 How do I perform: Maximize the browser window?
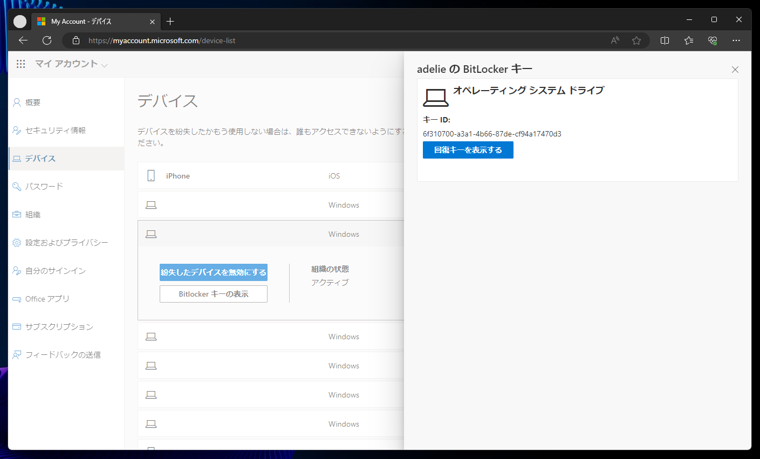tap(713, 19)
